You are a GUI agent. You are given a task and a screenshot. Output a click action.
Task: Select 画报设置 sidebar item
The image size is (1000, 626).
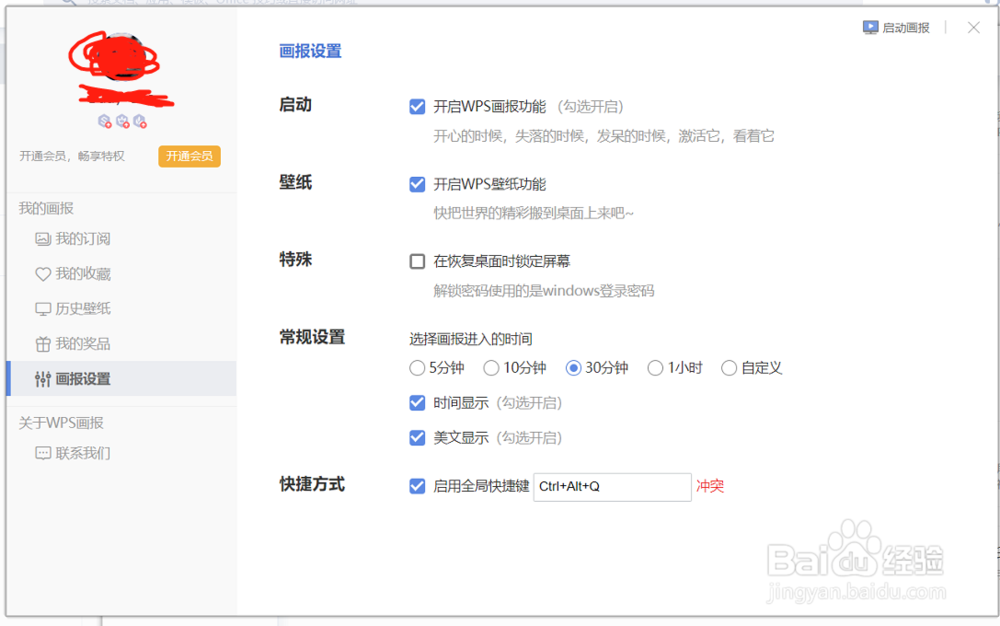point(121,379)
